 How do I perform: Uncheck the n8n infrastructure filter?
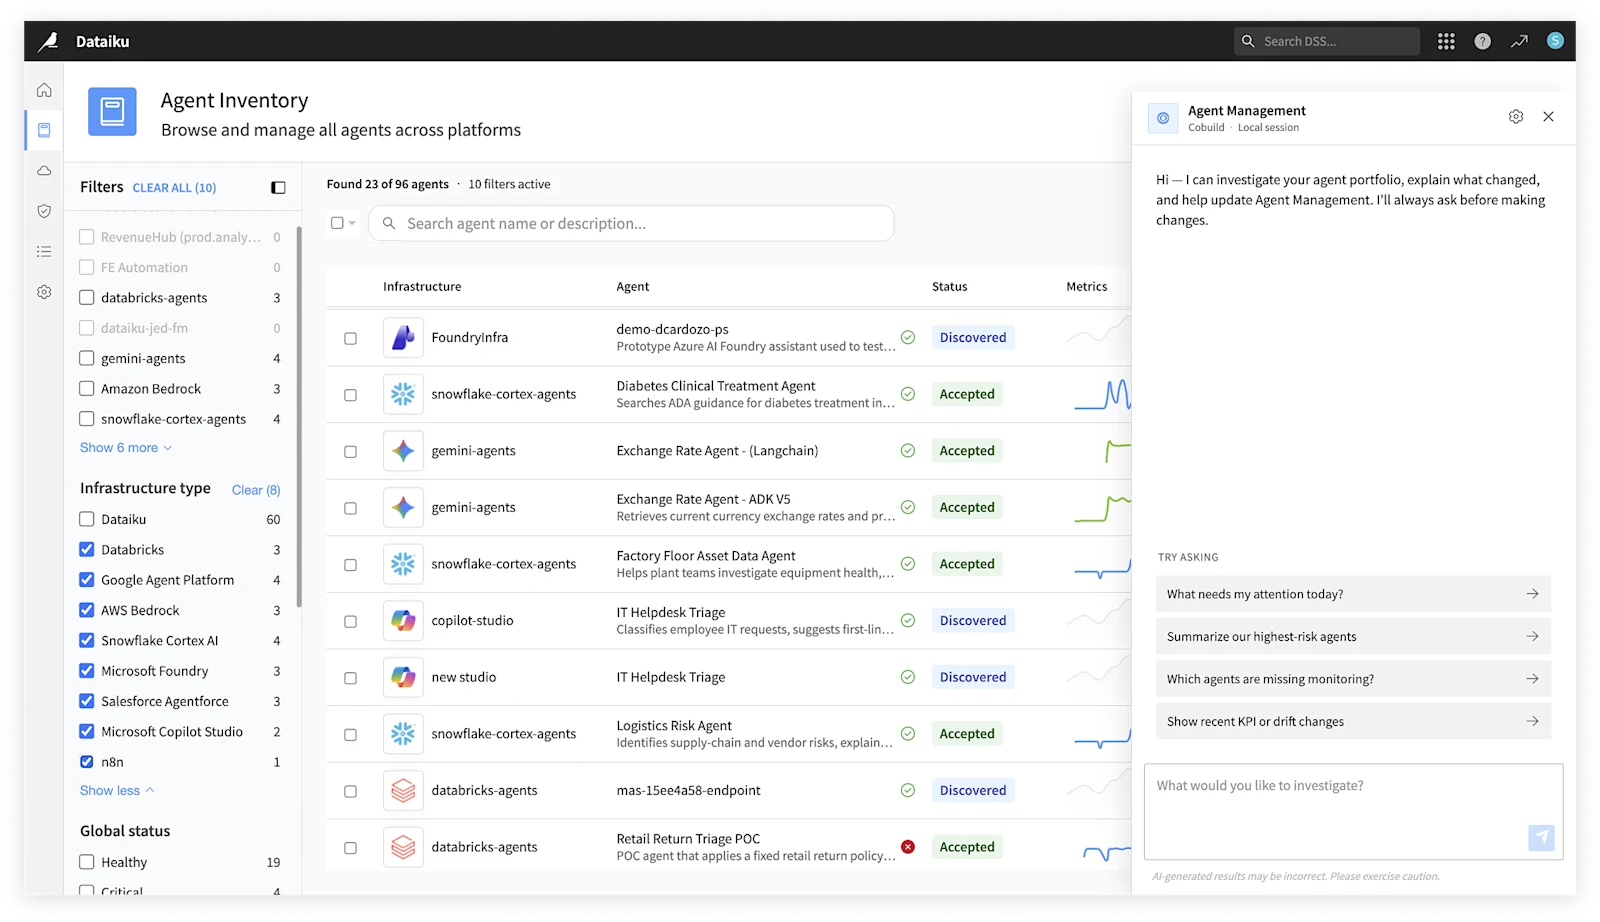coord(87,762)
